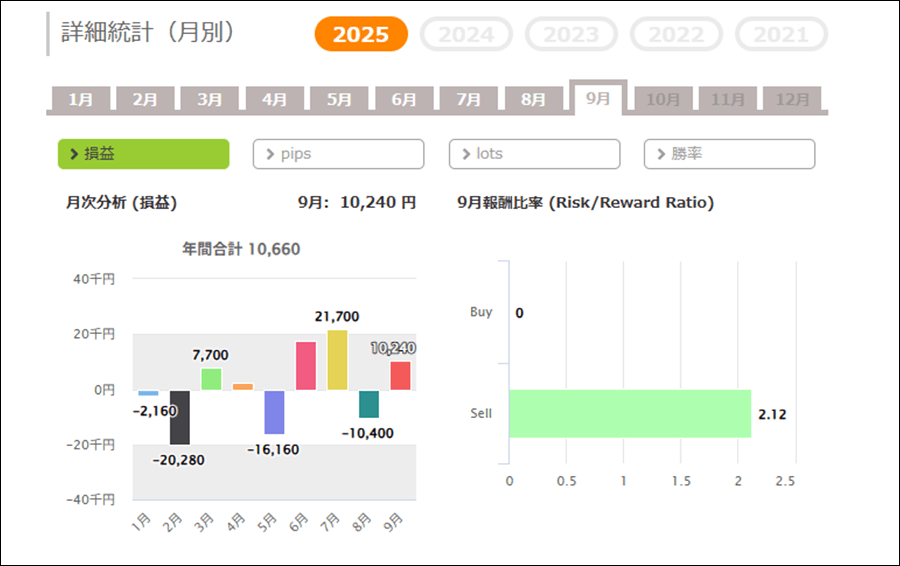This screenshot has width=900, height=566.
Task: Switch the metric to pips
Action: (x=338, y=154)
